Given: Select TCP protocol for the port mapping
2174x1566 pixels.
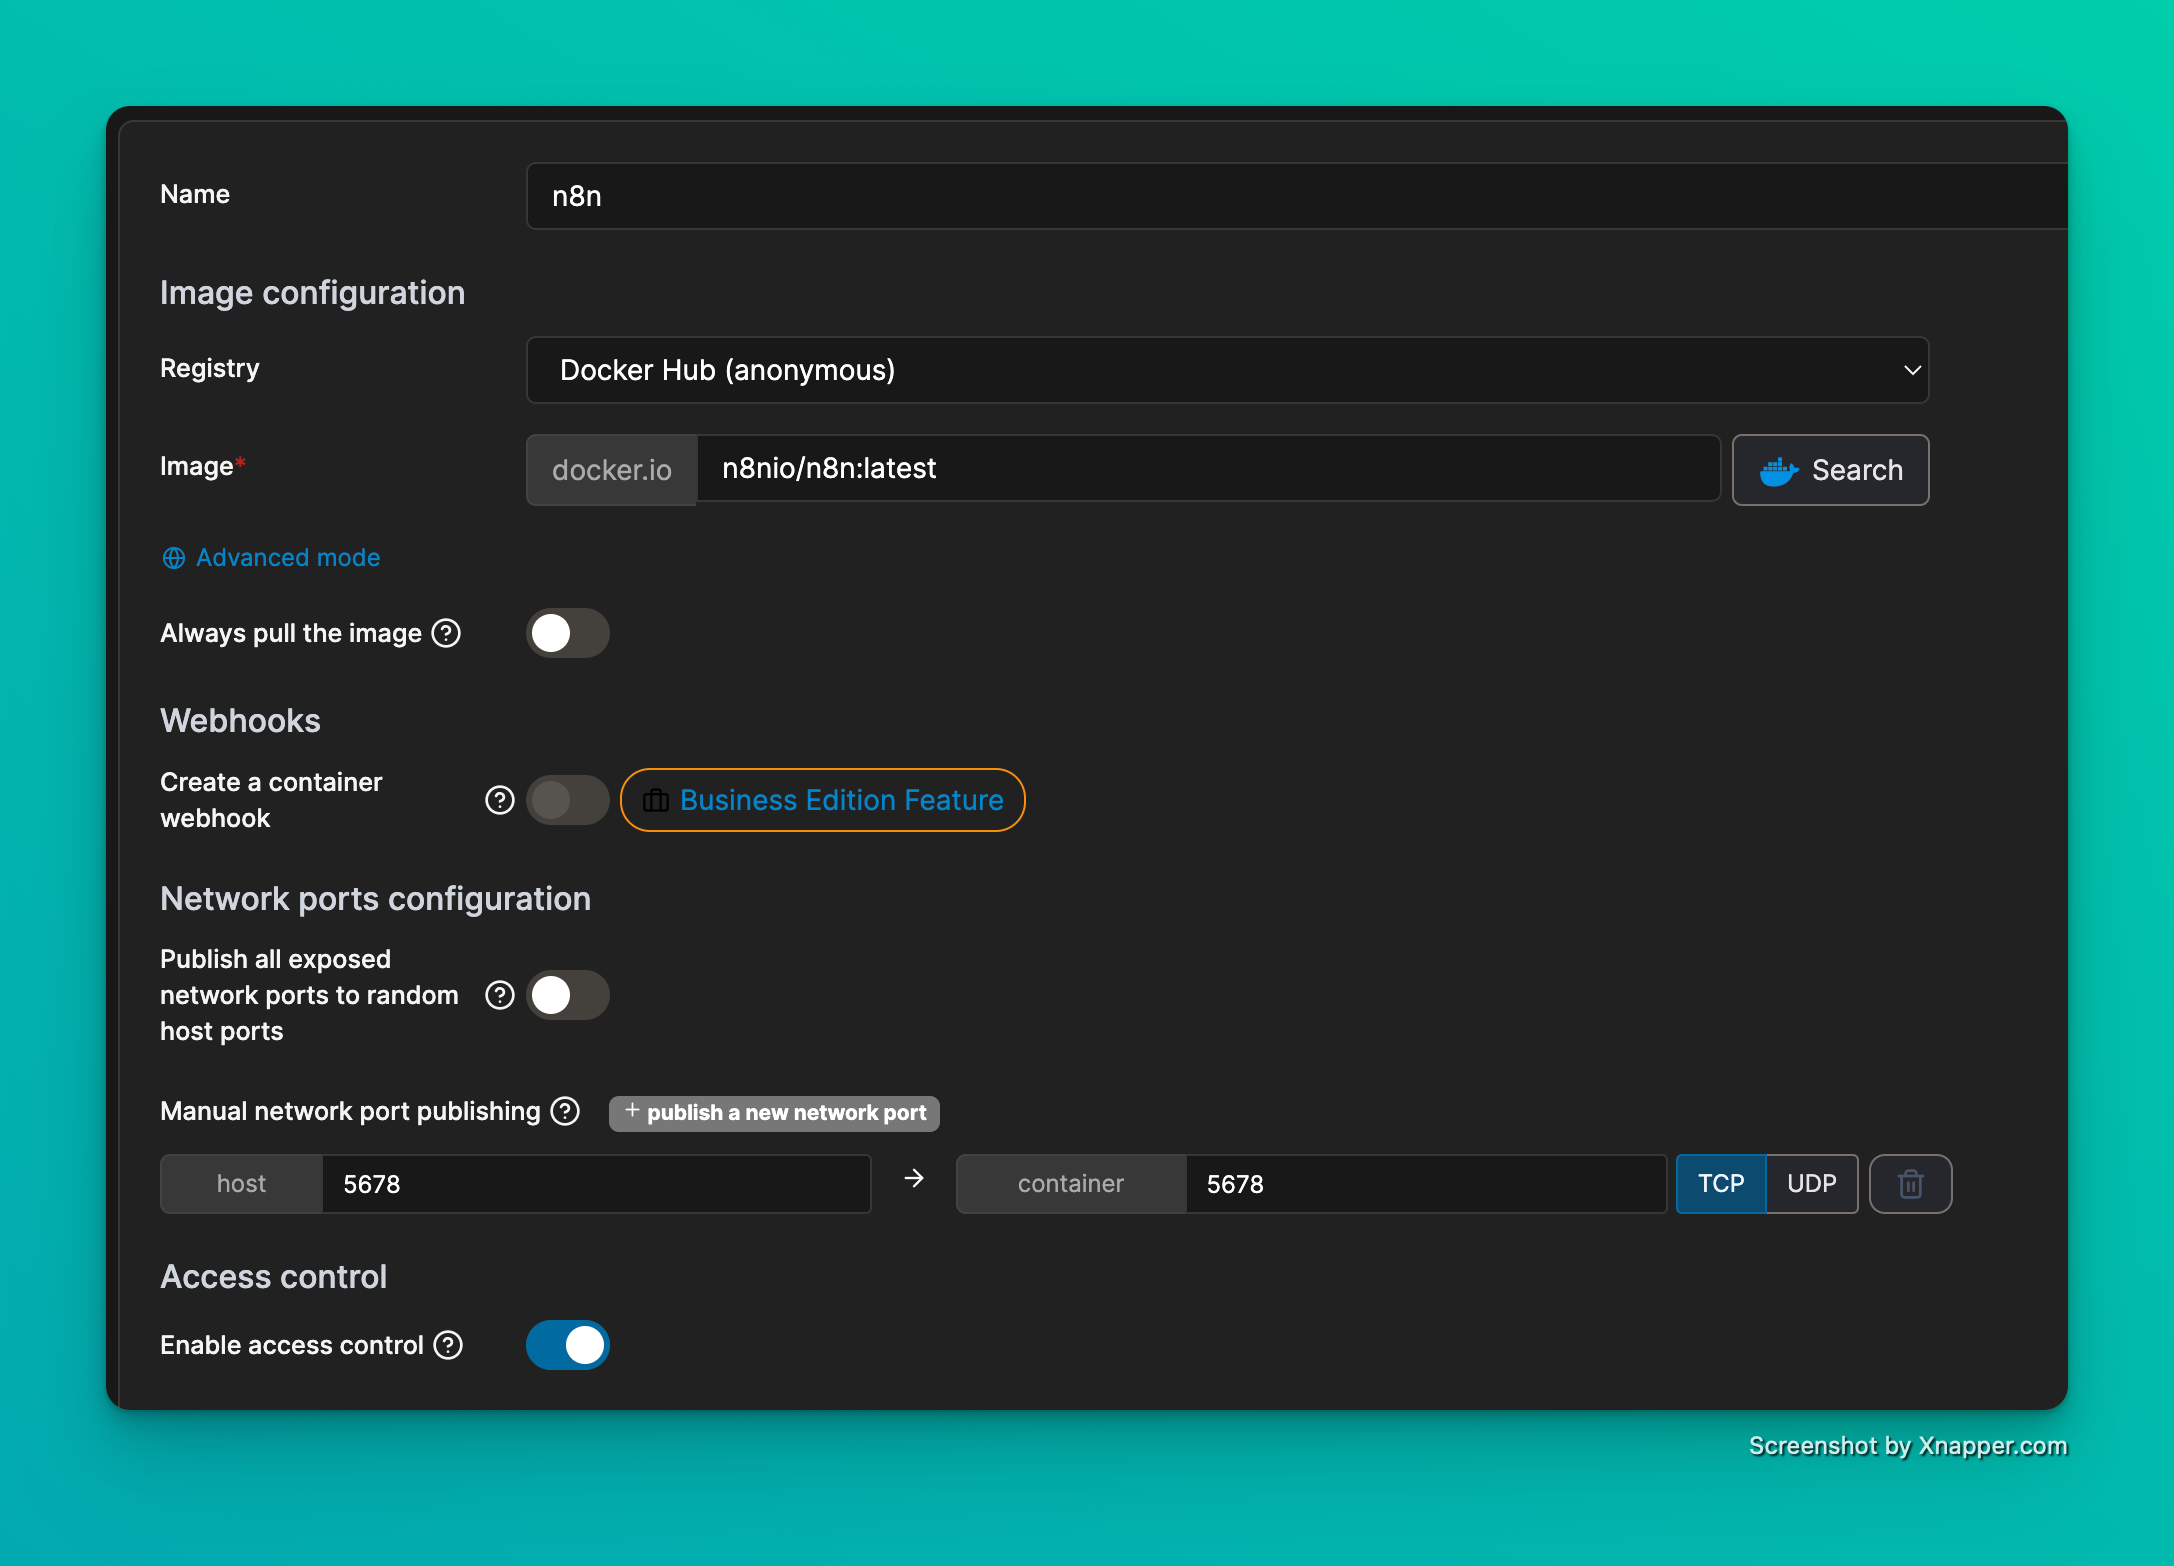Looking at the screenshot, I should [1721, 1184].
